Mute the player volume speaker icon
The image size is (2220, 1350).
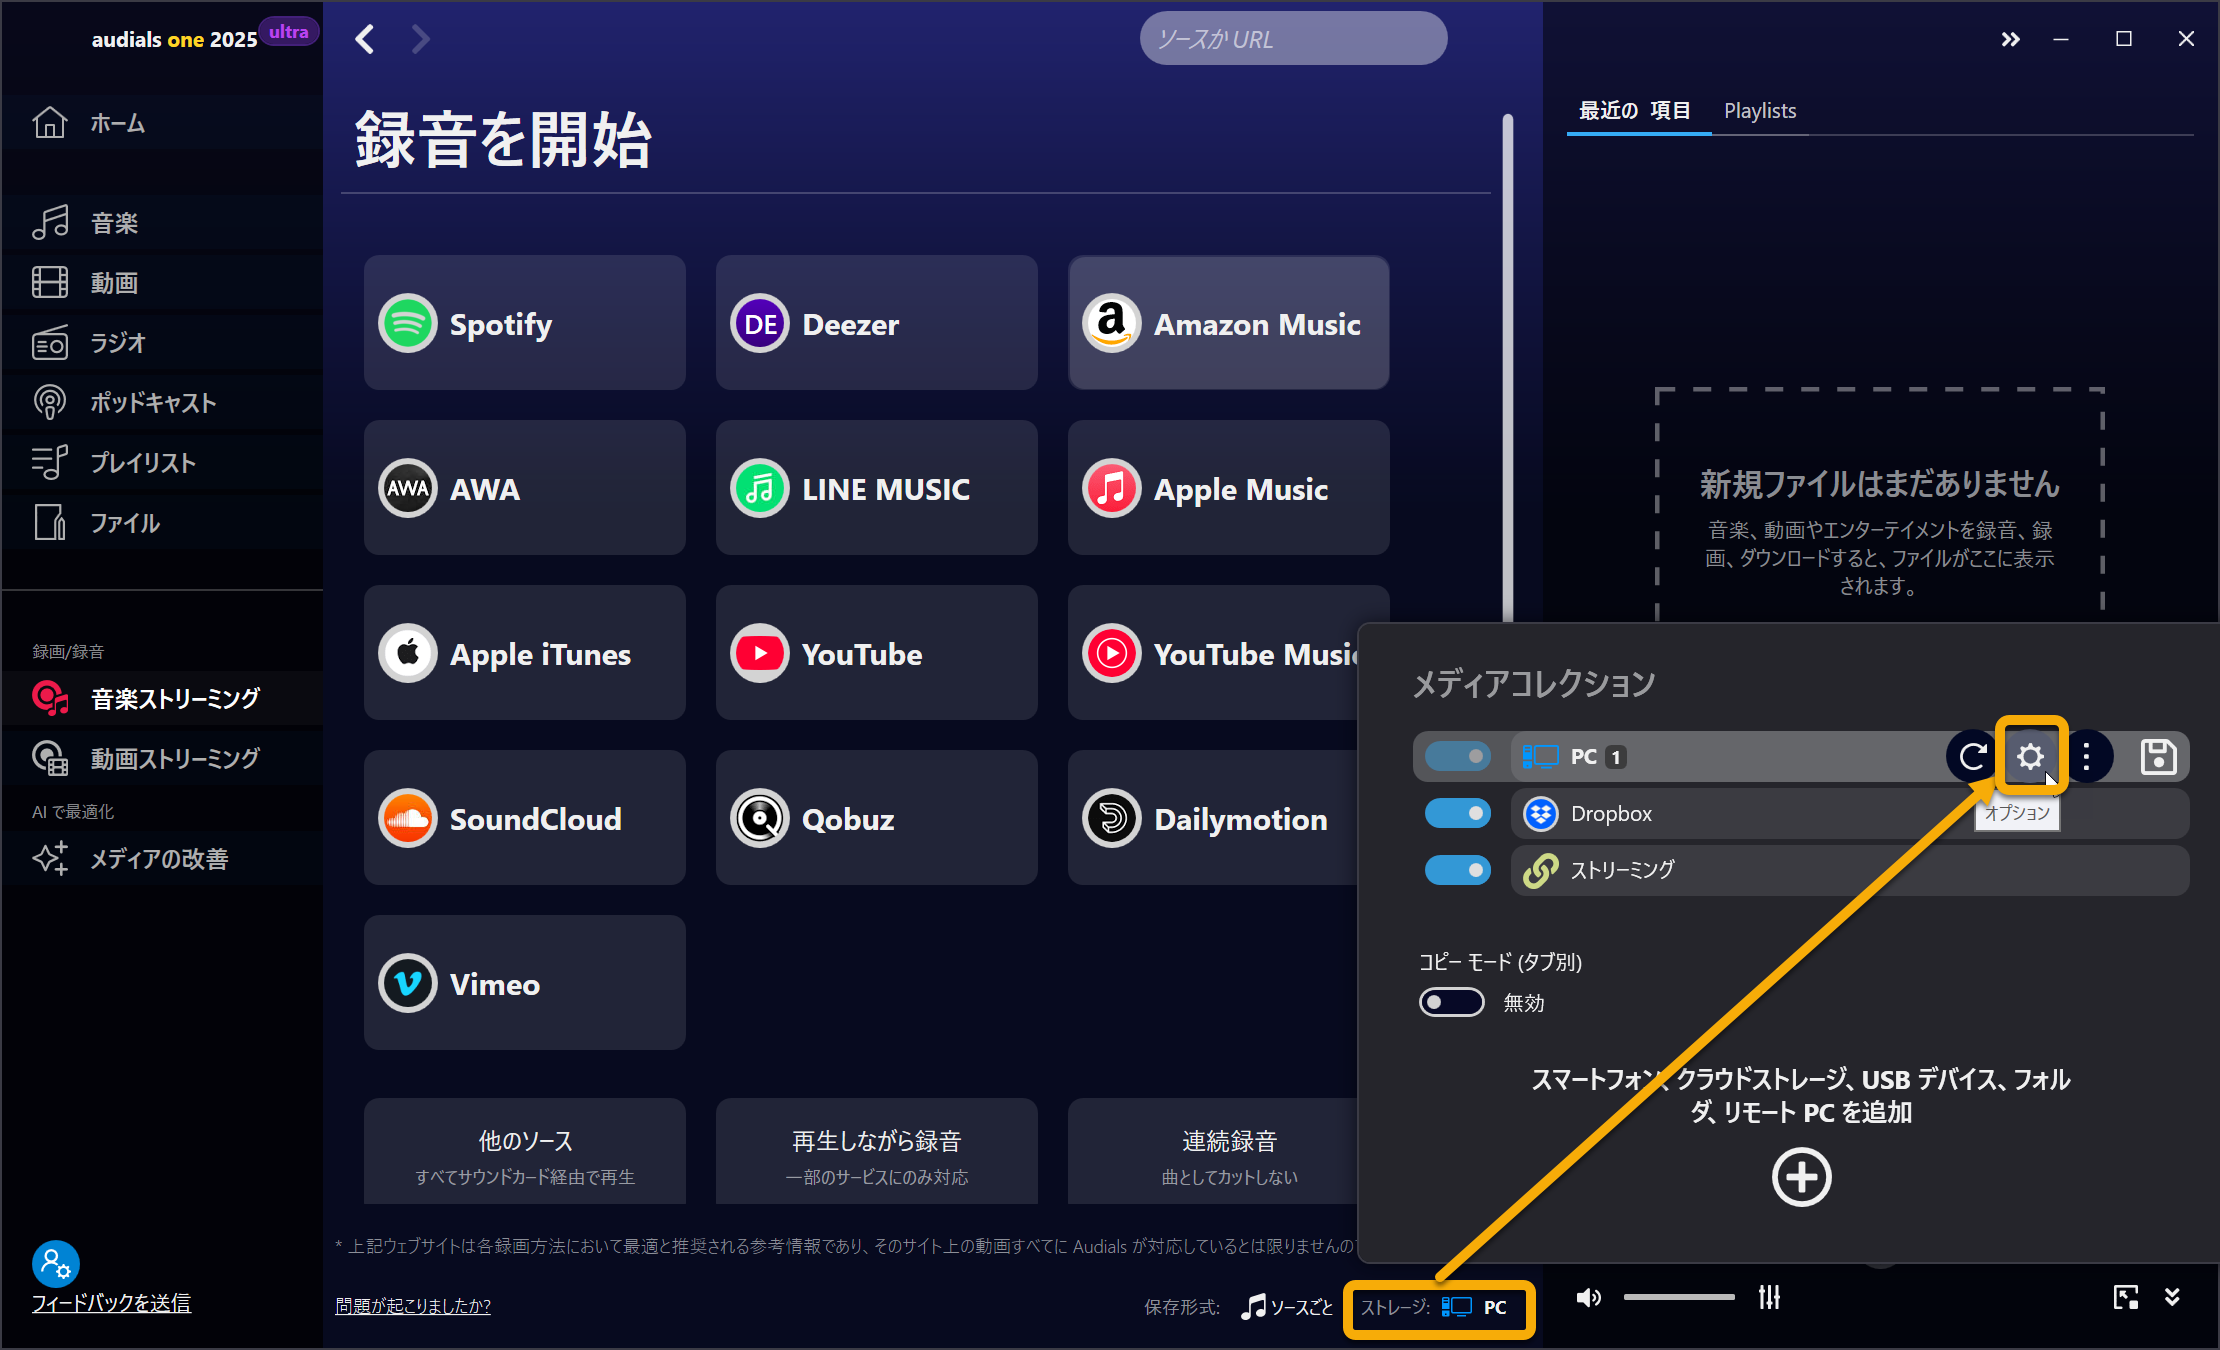click(1588, 1298)
